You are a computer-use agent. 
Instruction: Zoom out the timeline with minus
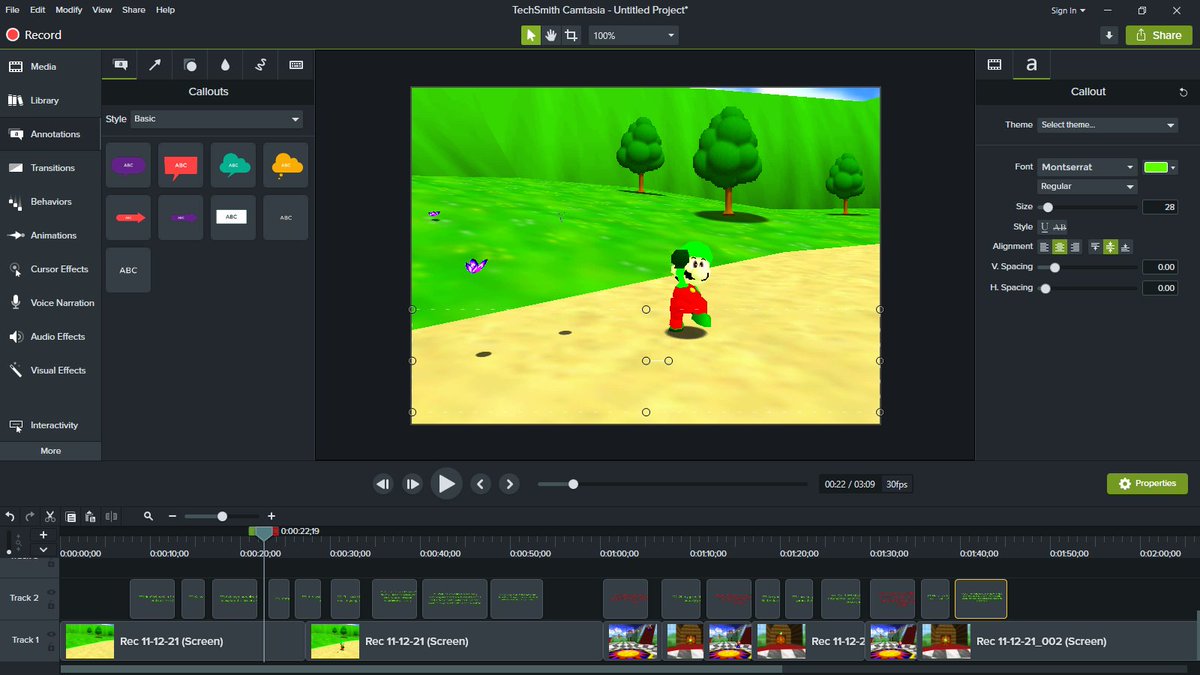point(172,516)
